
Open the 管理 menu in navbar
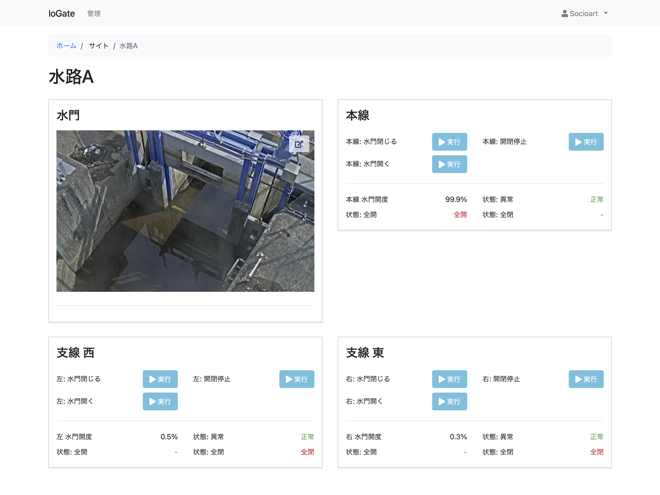[x=94, y=14]
